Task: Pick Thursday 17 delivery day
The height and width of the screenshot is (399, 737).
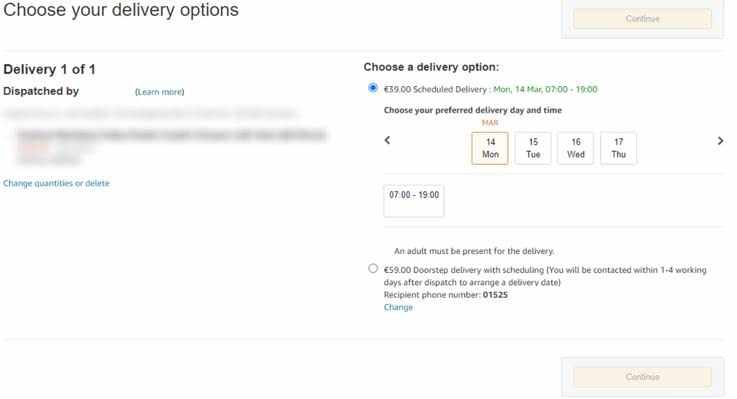Action: click(619, 148)
